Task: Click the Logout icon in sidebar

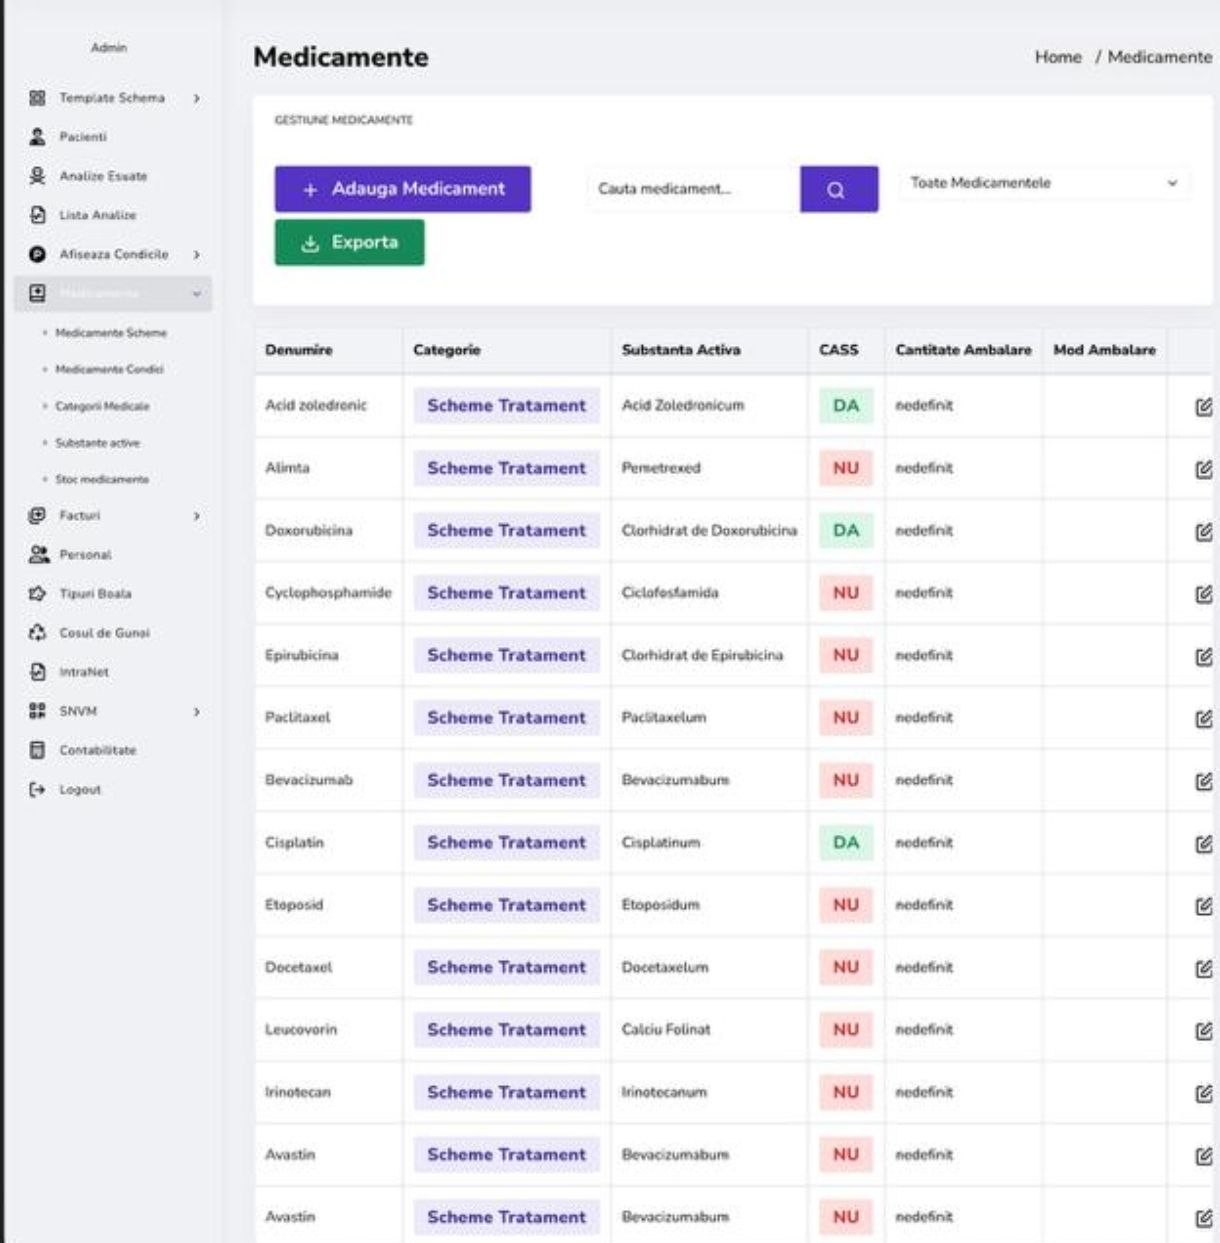Action: tap(38, 790)
